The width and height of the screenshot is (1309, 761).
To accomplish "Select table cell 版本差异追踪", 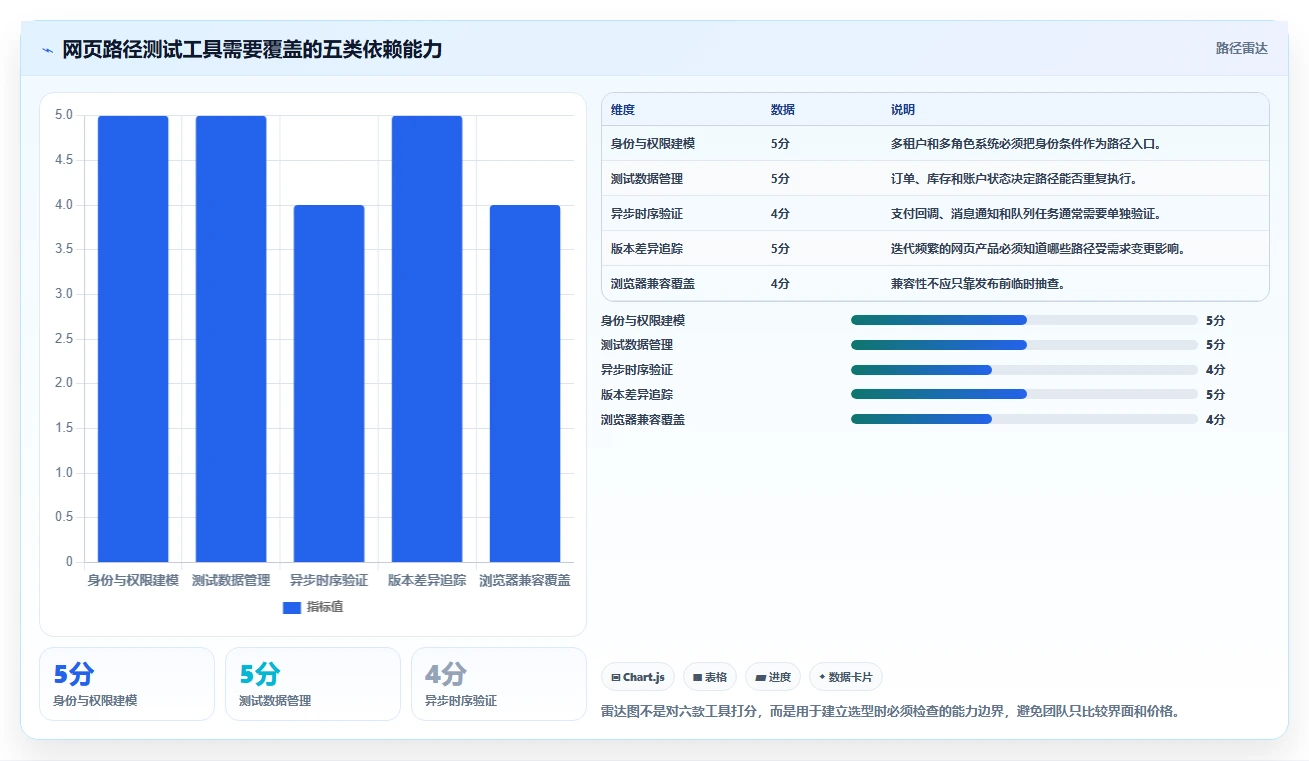I will [647, 248].
